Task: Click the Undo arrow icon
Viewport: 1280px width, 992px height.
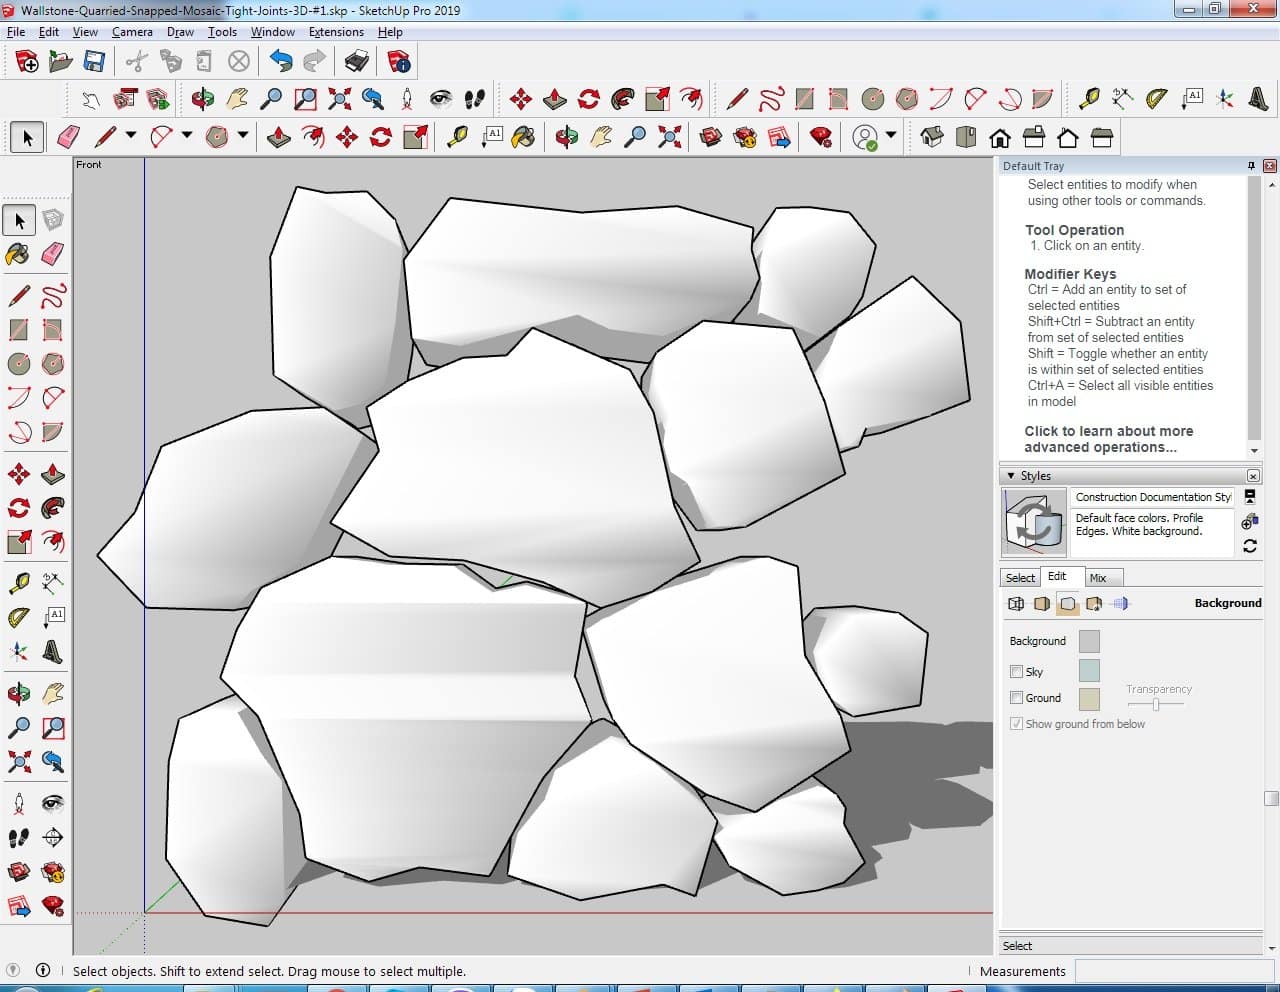Action: click(281, 62)
